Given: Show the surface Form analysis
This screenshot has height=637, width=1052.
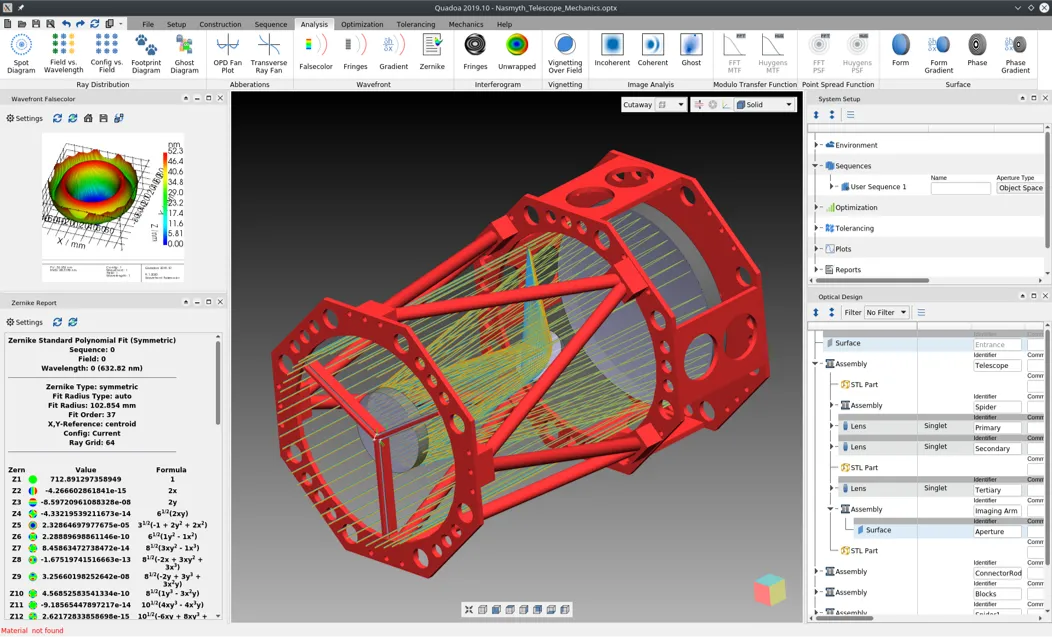Looking at the screenshot, I should pyautogui.click(x=901, y=53).
